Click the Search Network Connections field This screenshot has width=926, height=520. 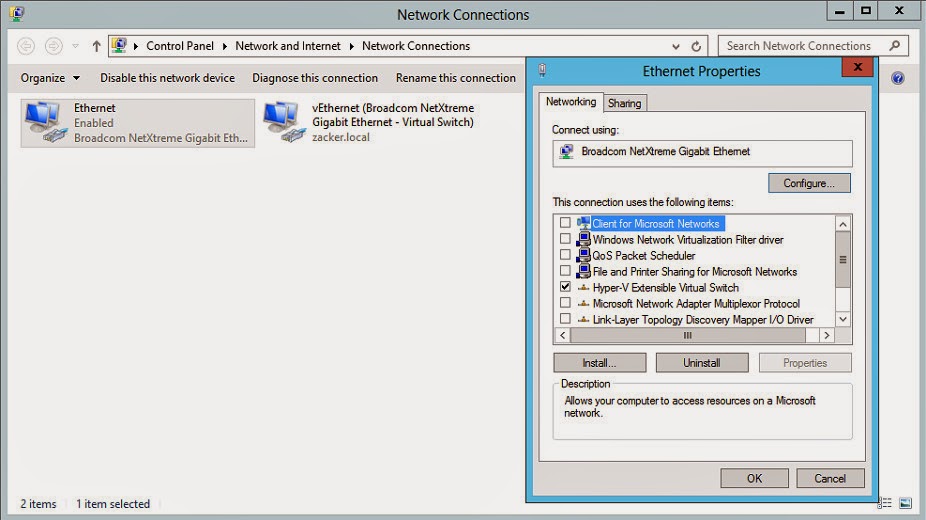click(x=813, y=46)
